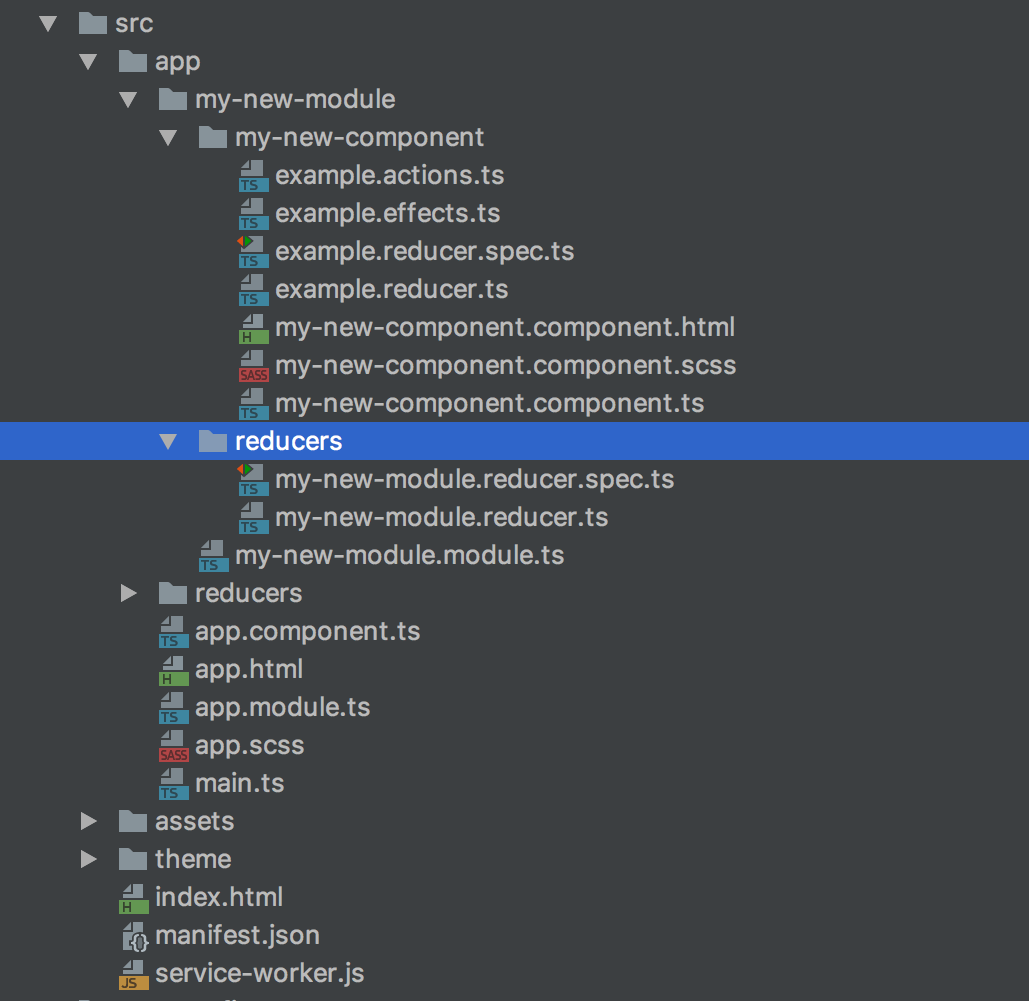1029x1001 pixels.
Task: Click the TypeScript icon next to example.actions.ts
Action: pyautogui.click(x=252, y=175)
